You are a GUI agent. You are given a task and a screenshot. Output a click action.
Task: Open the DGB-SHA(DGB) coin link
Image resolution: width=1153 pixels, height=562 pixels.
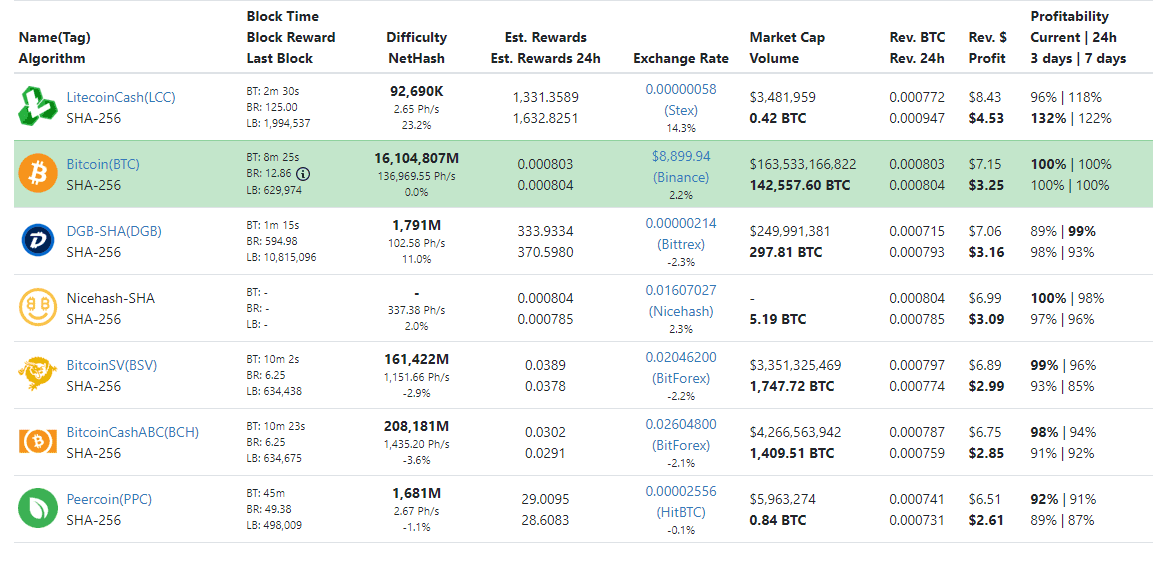tap(114, 231)
